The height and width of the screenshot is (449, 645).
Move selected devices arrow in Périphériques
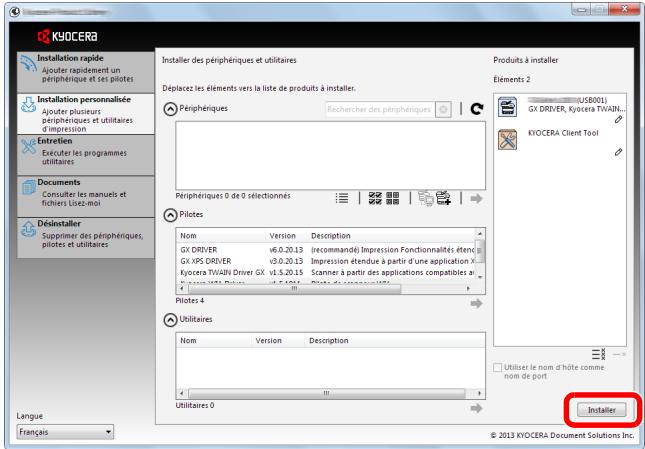click(x=476, y=199)
